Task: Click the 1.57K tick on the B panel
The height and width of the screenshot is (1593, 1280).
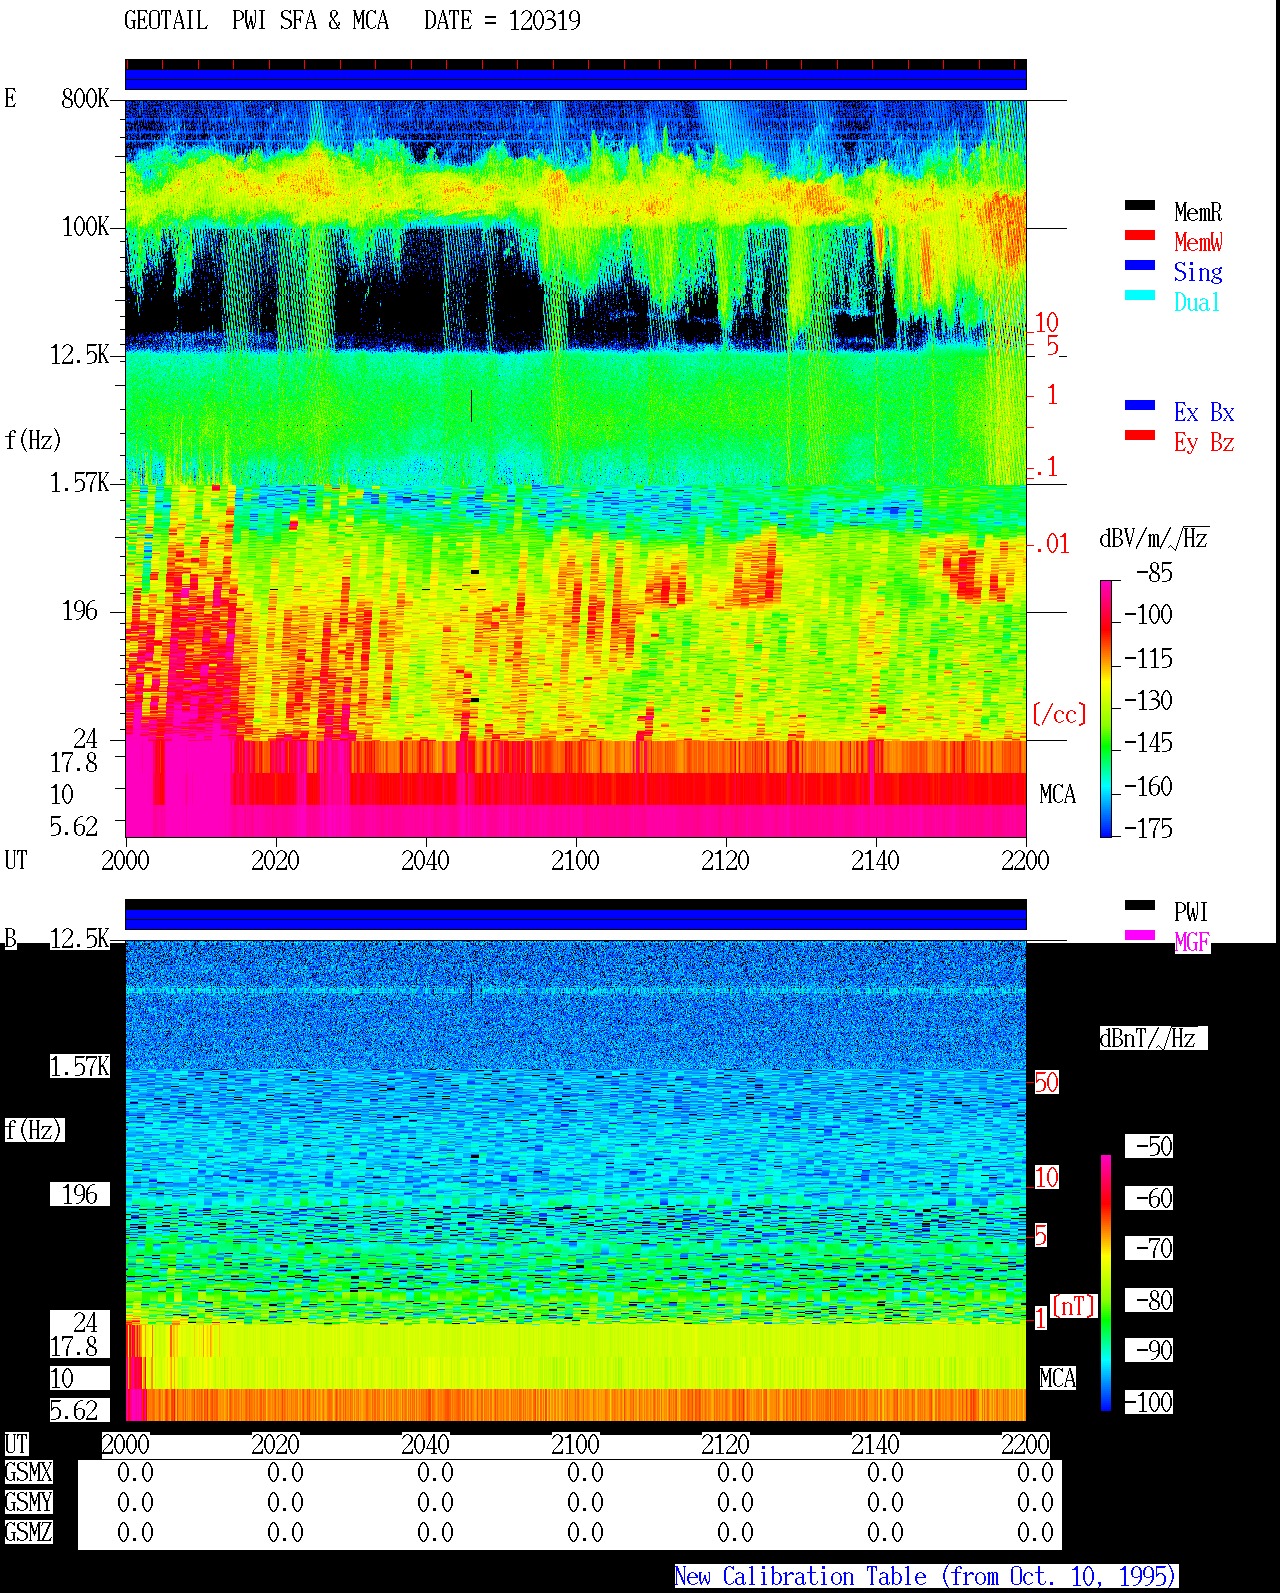Action: coord(80,1066)
